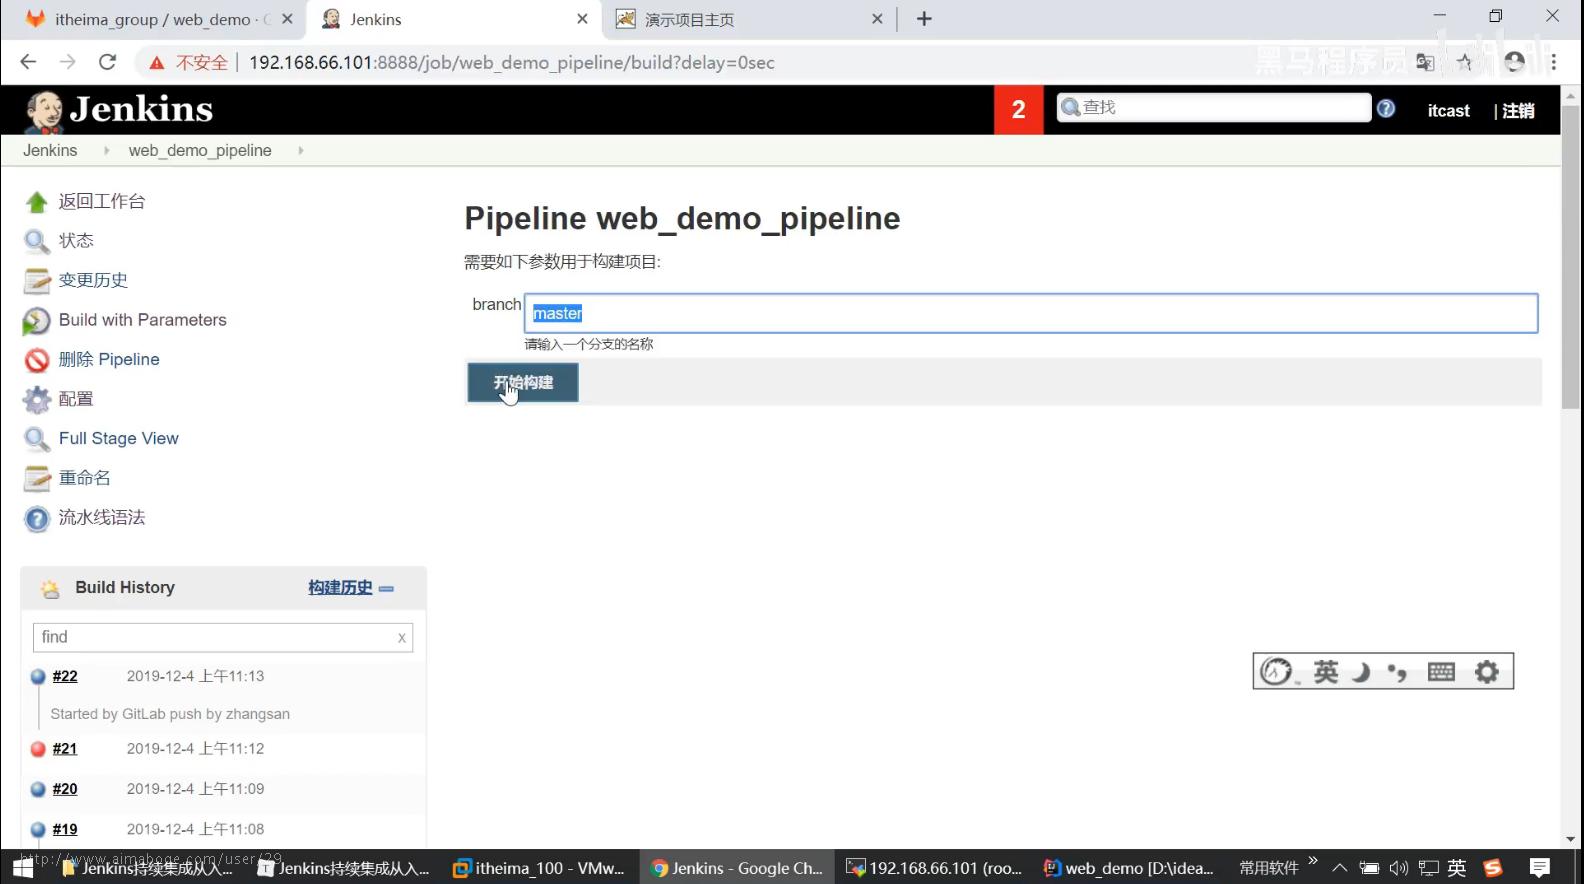The height and width of the screenshot is (884, 1584).
Task: Click the Build History find field
Action: [223, 638]
